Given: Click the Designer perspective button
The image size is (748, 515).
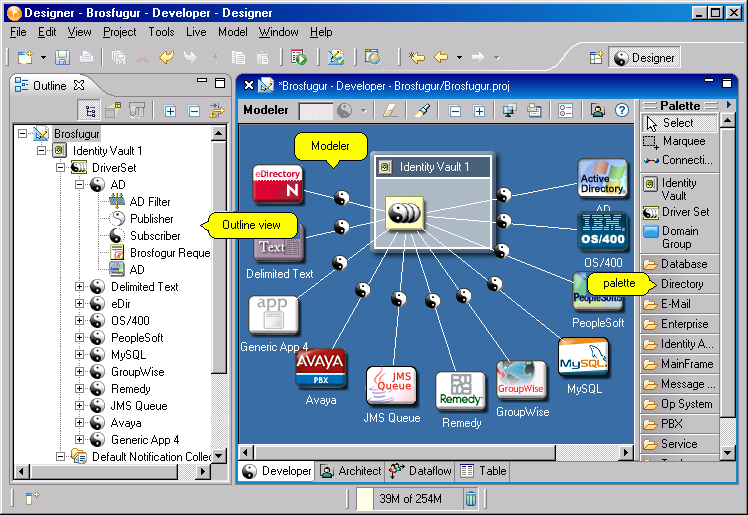Looking at the screenshot, I should (x=644, y=58).
